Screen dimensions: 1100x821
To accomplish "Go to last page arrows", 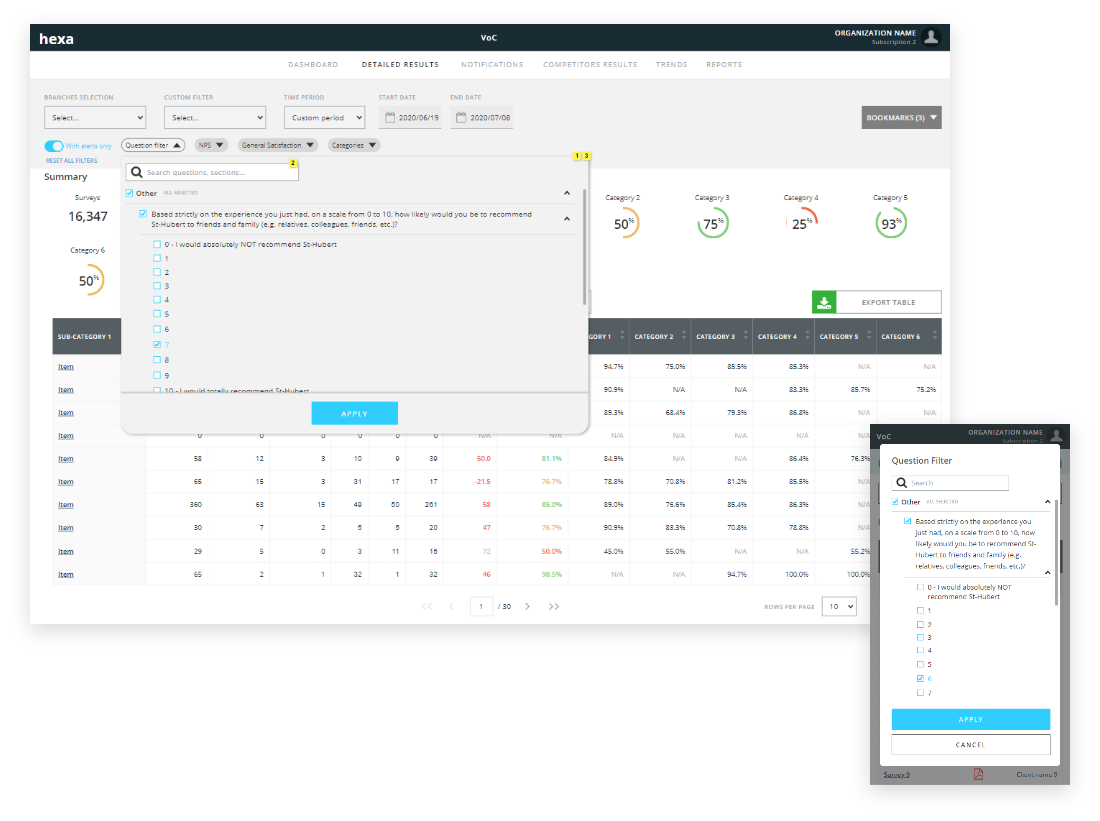I will point(554,606).
